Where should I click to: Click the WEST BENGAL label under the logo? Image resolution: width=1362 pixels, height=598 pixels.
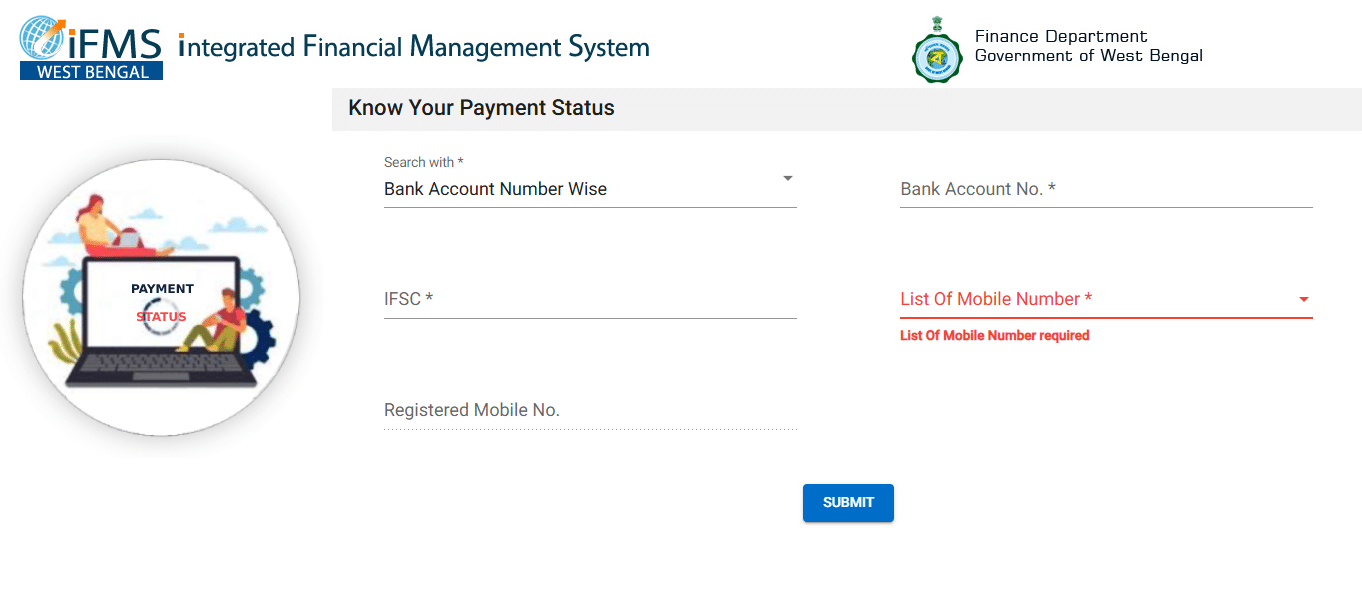tap(90, 70)
